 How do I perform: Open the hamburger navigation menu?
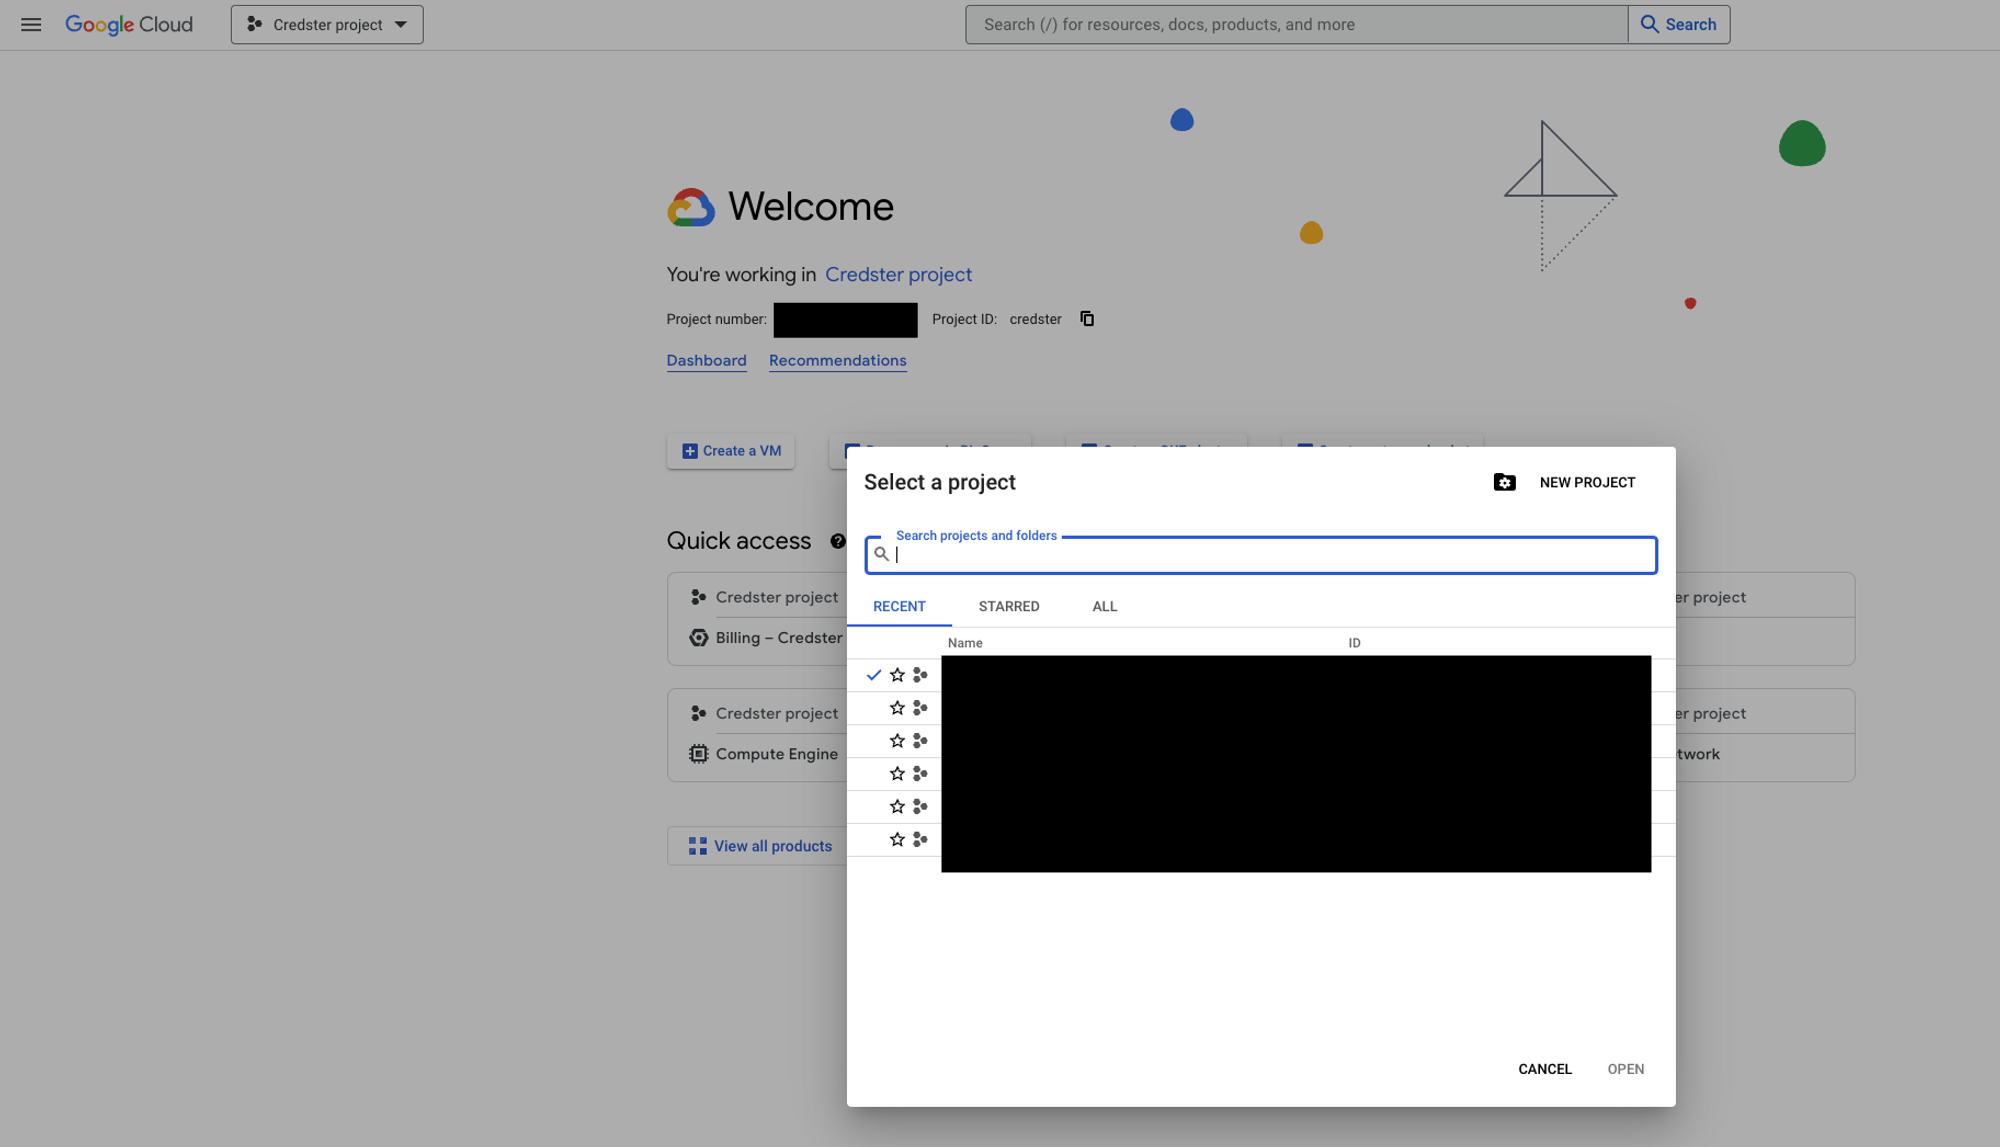[x=31, y=24]
